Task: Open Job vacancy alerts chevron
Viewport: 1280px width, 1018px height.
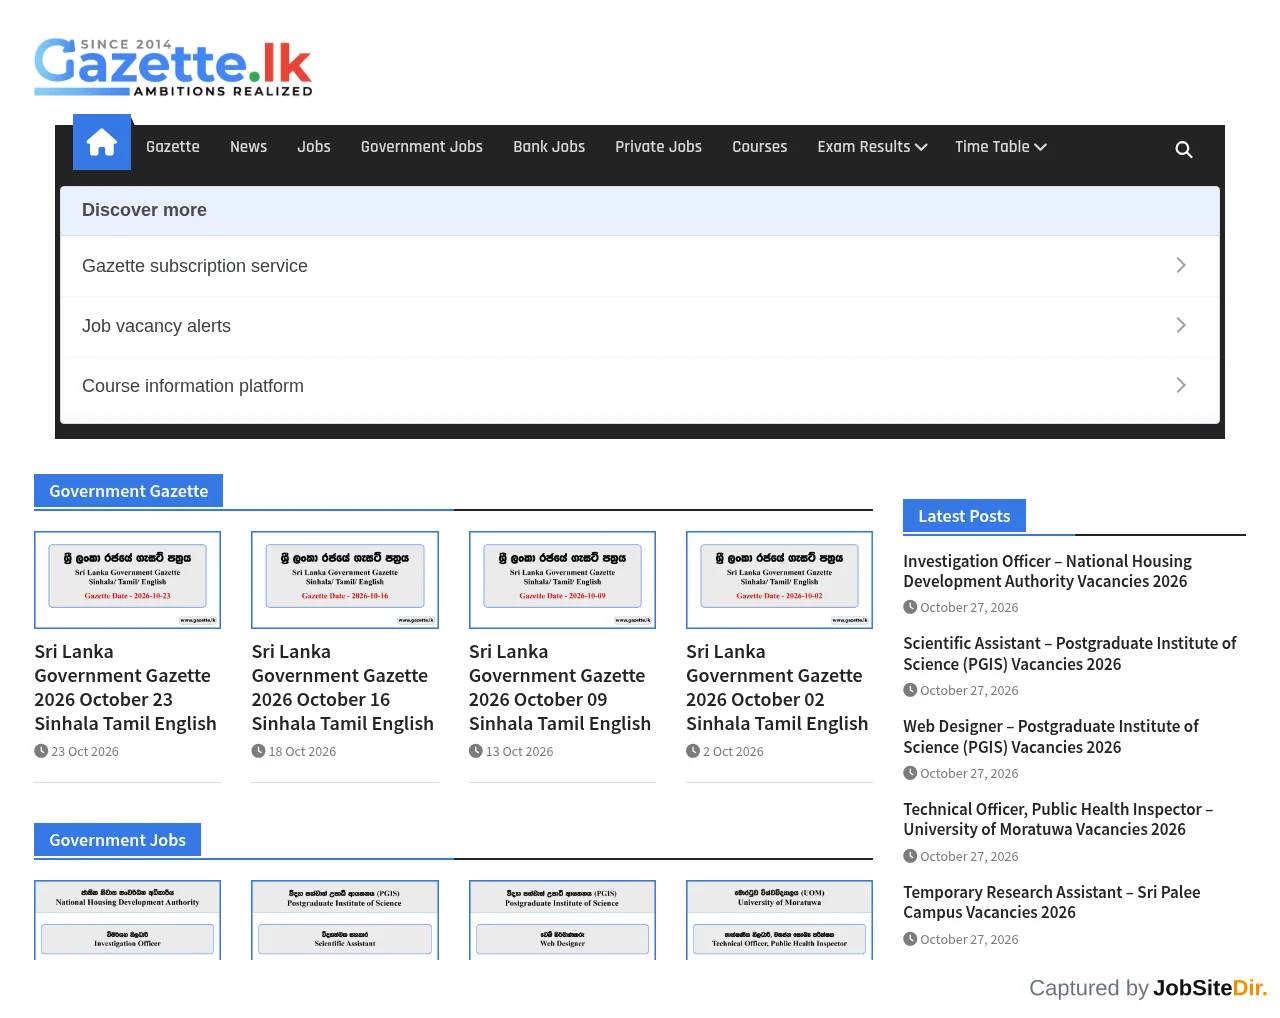Action: click(x=1181, y=325)
